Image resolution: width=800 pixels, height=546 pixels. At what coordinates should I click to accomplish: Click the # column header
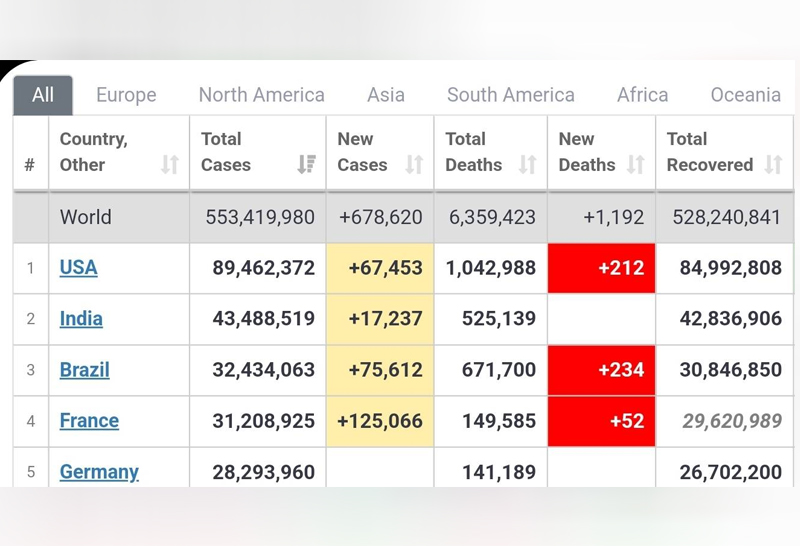(30, 165)
